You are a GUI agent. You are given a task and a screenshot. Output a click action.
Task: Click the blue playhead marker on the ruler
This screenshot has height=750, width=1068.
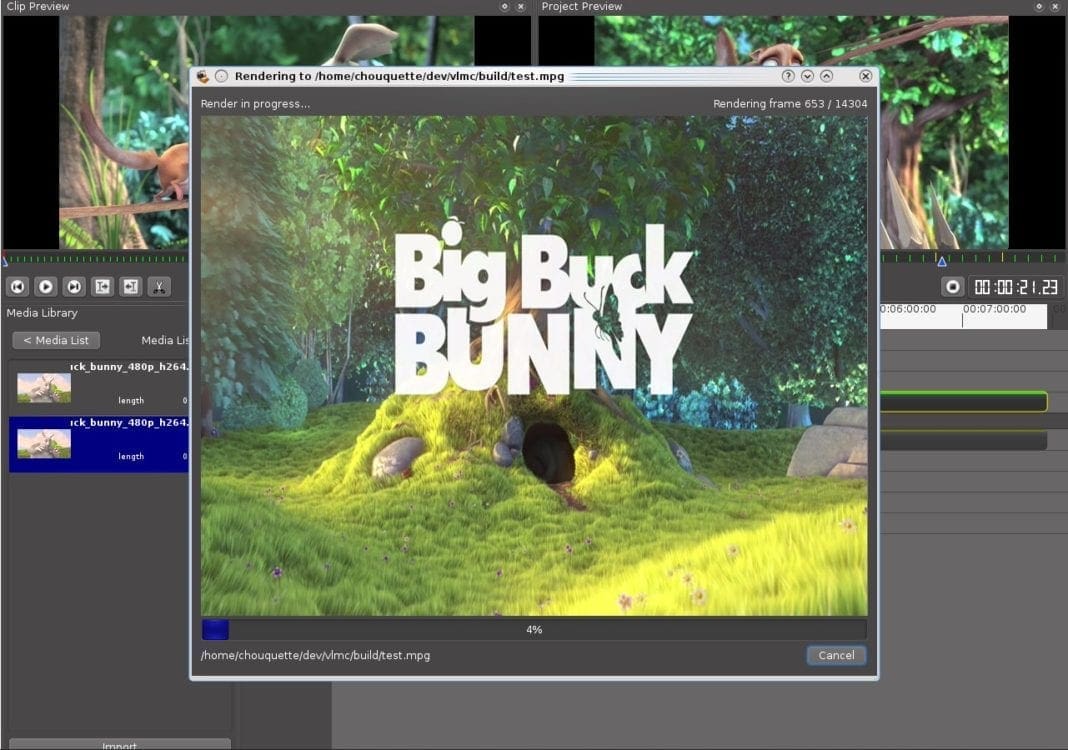point(941,261)
